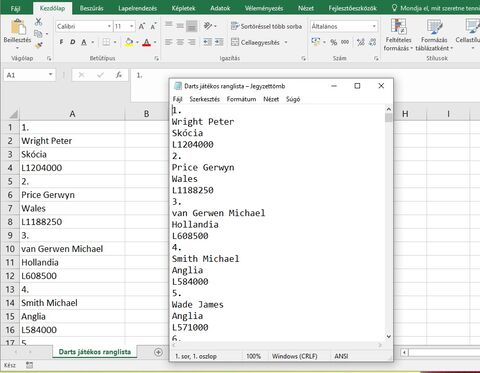480x373 pixels.
Task: Click the insert function fx icon
Action: click(x=119, y=75)
